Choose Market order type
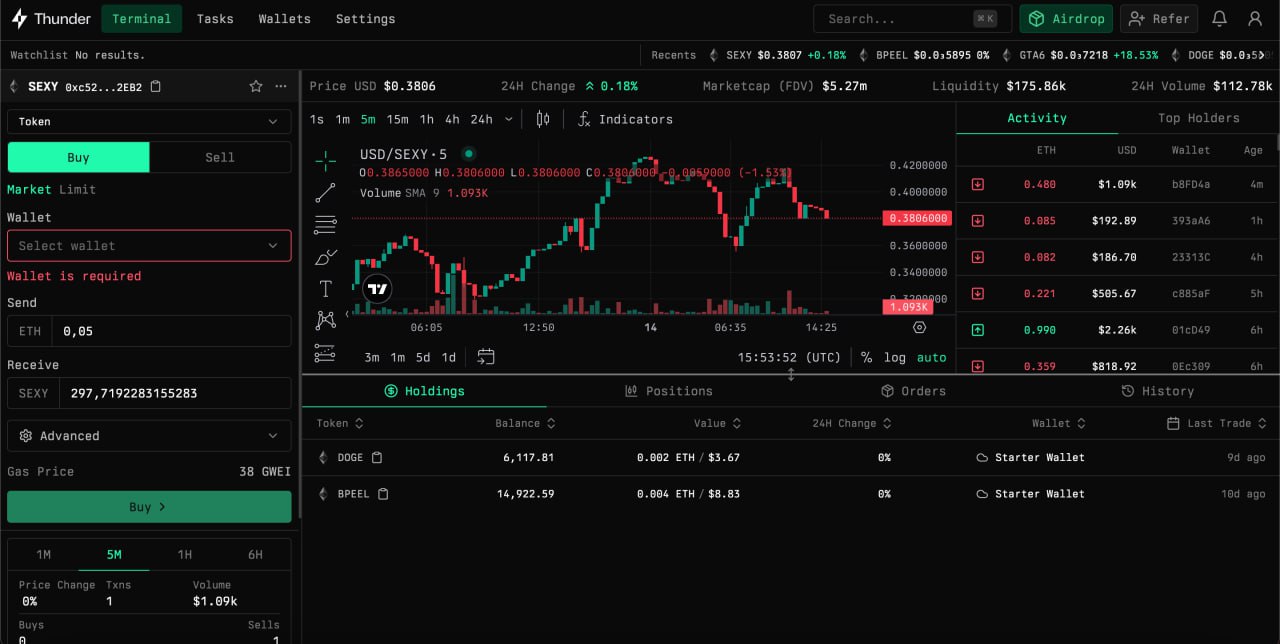The height and width of the screenshot is (644, 1280). (29, 189)
